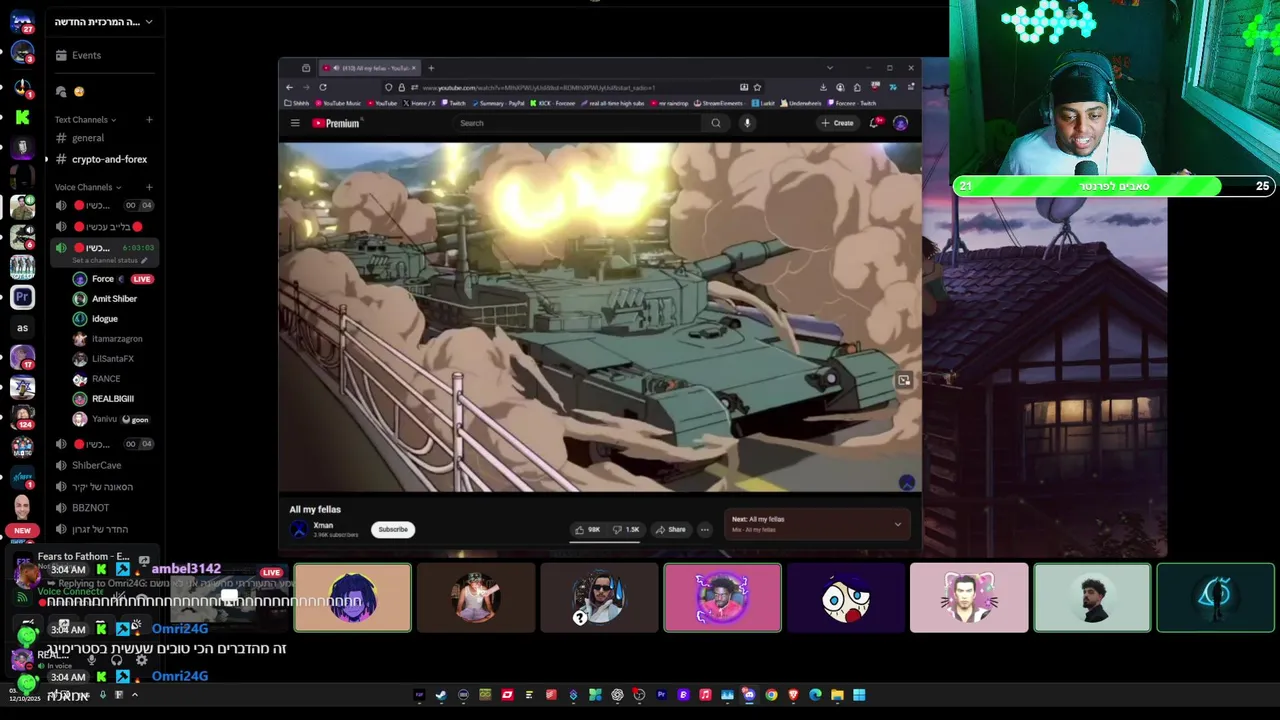1280x720 pixels.
Task: Start voice search with microphone icon
Action: pos(747,123)
